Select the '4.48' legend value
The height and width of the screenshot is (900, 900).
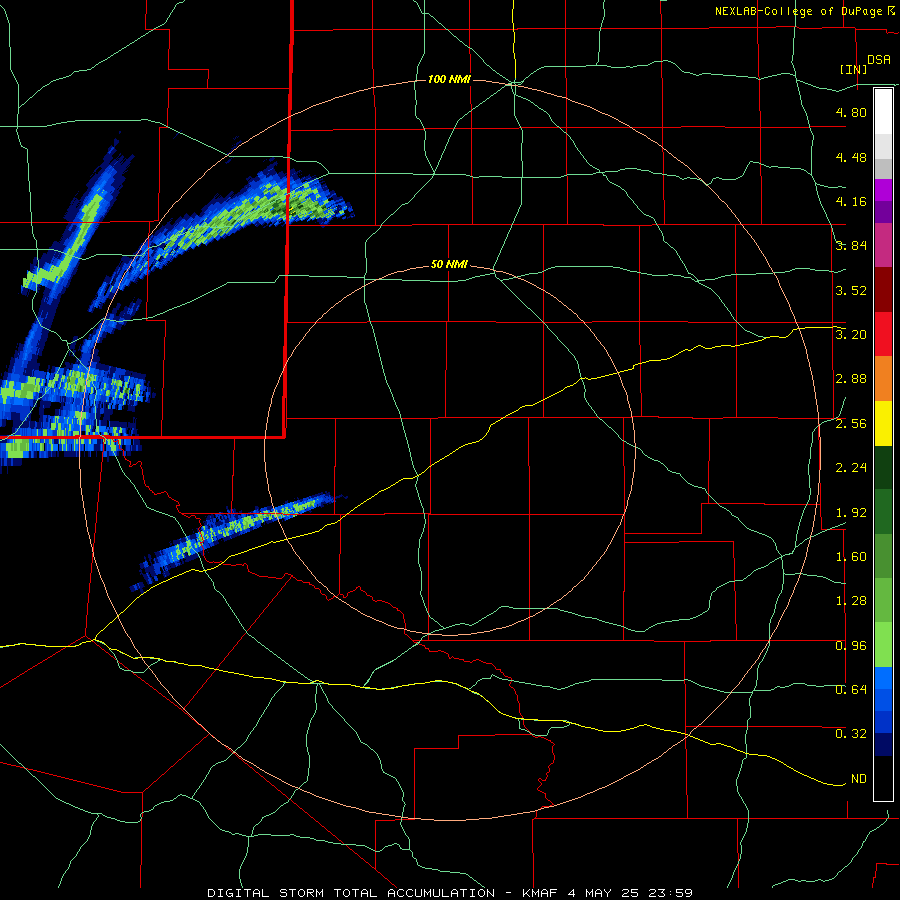(851, 157)
